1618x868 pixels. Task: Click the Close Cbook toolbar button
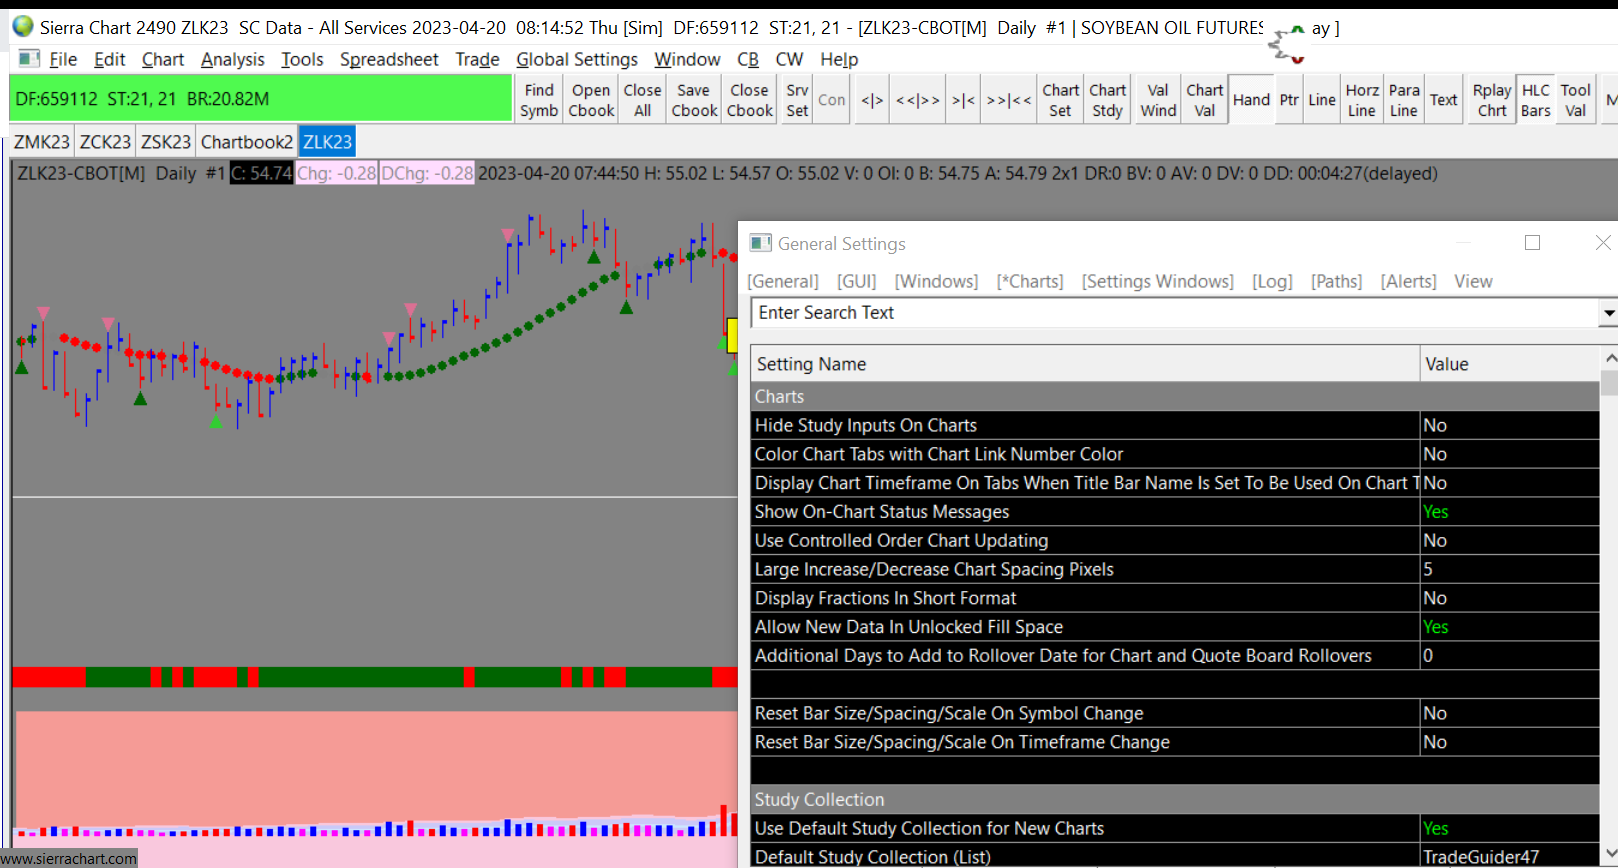tap(749, 100)
